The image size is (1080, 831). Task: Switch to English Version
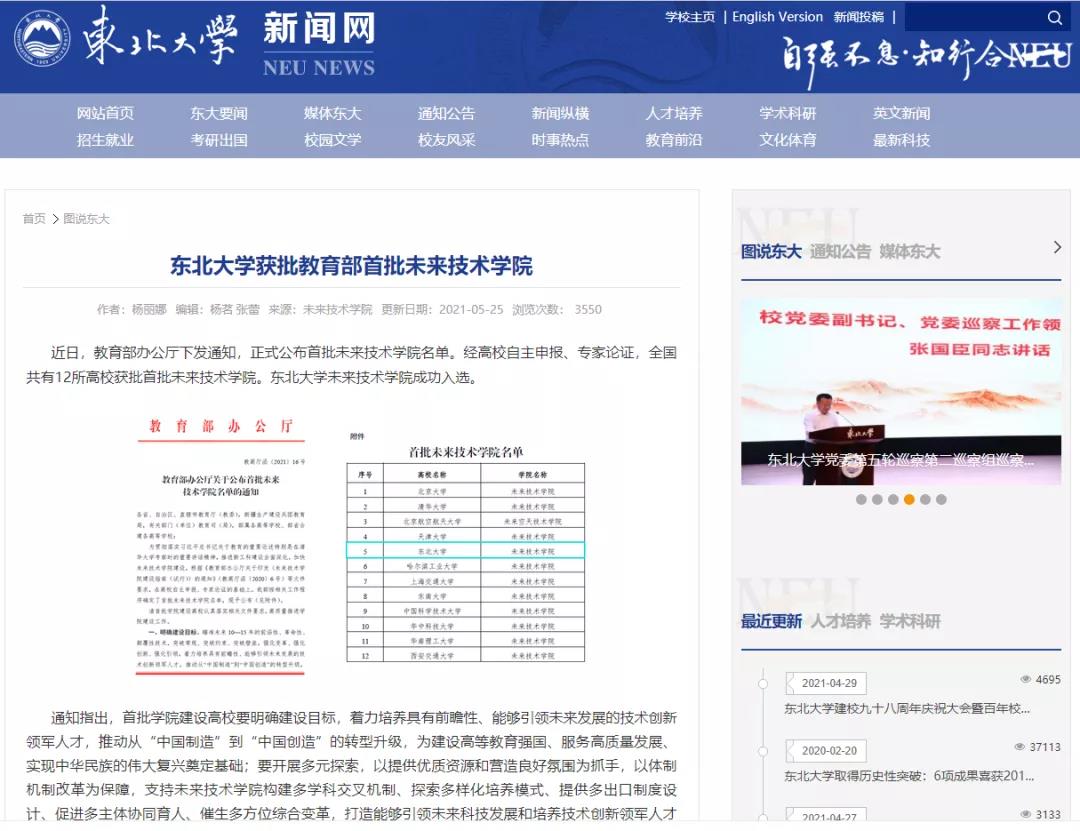point(777,17)
